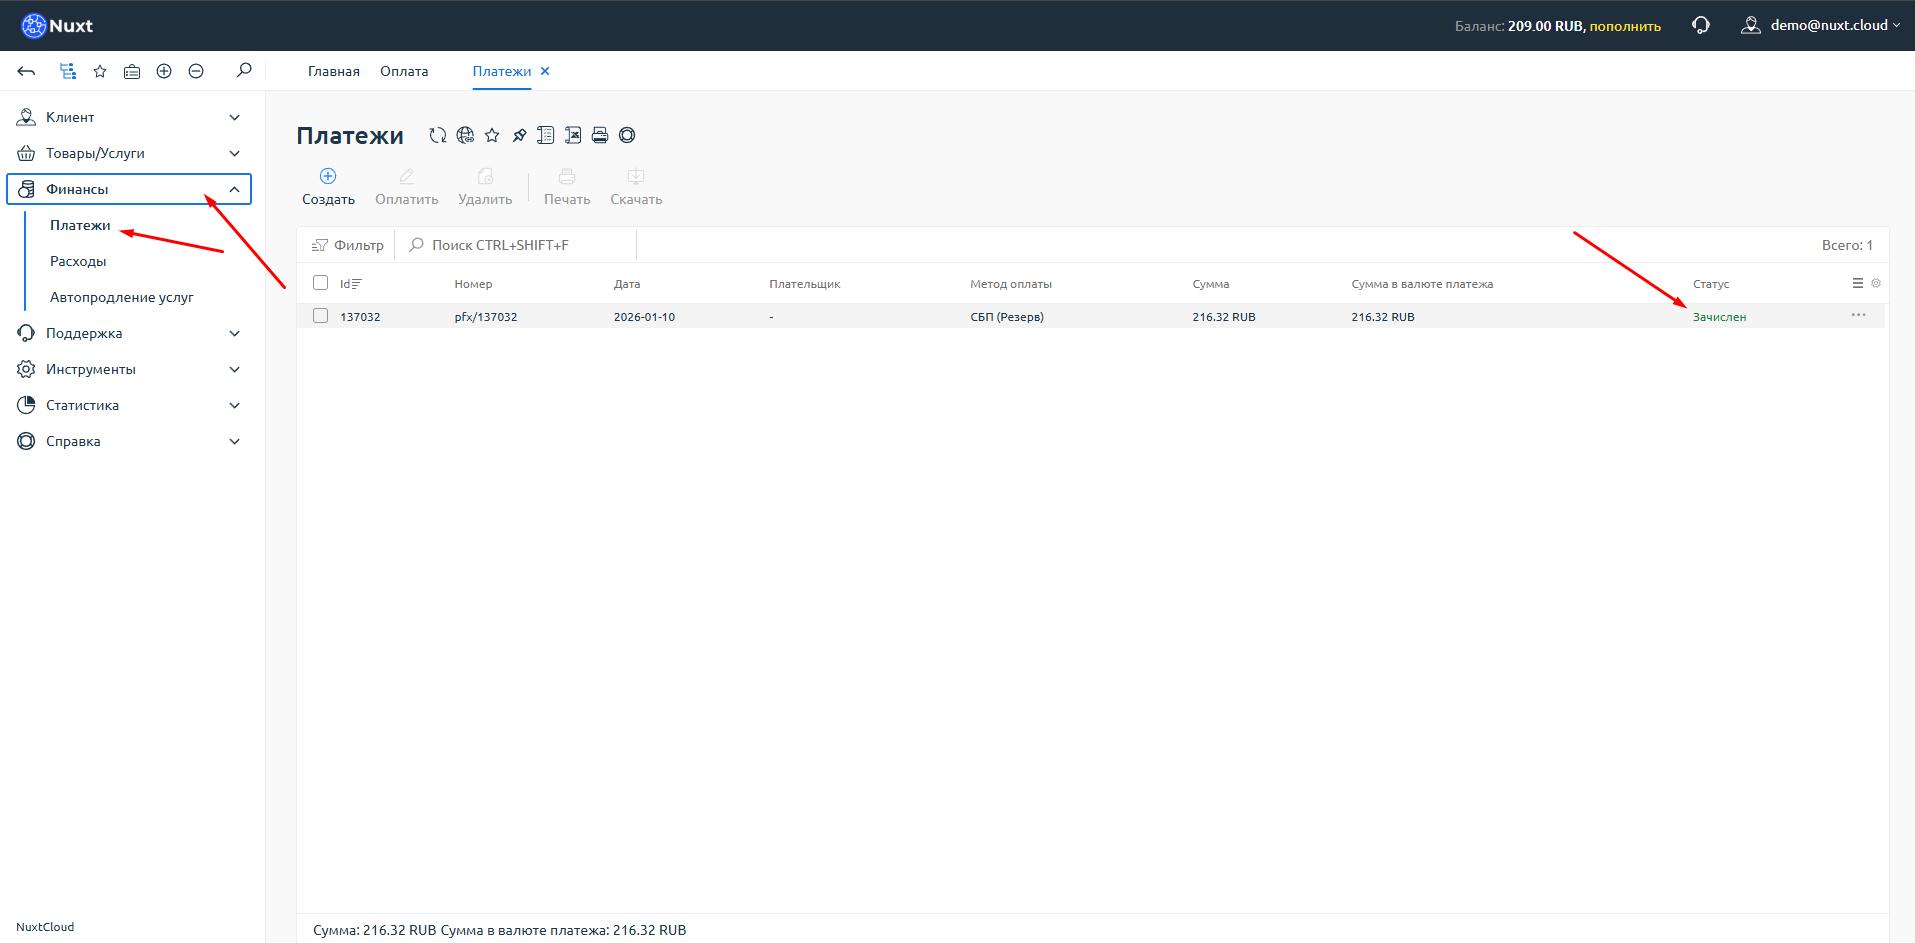Click the magnifier search icon above the sidebar

pos(244,71)
